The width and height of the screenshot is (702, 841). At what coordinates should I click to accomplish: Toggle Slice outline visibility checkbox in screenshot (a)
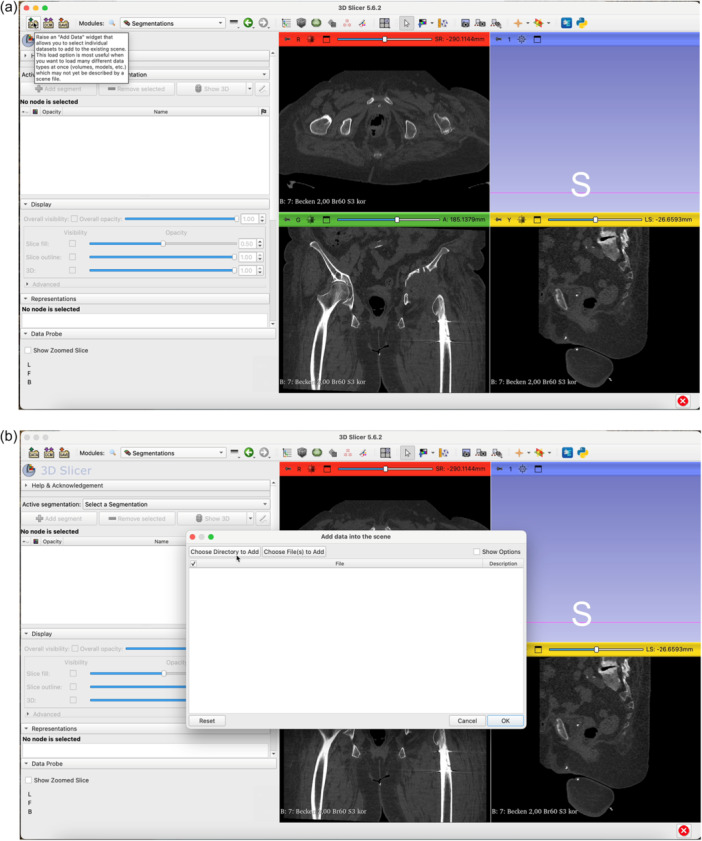click(72, 257)
